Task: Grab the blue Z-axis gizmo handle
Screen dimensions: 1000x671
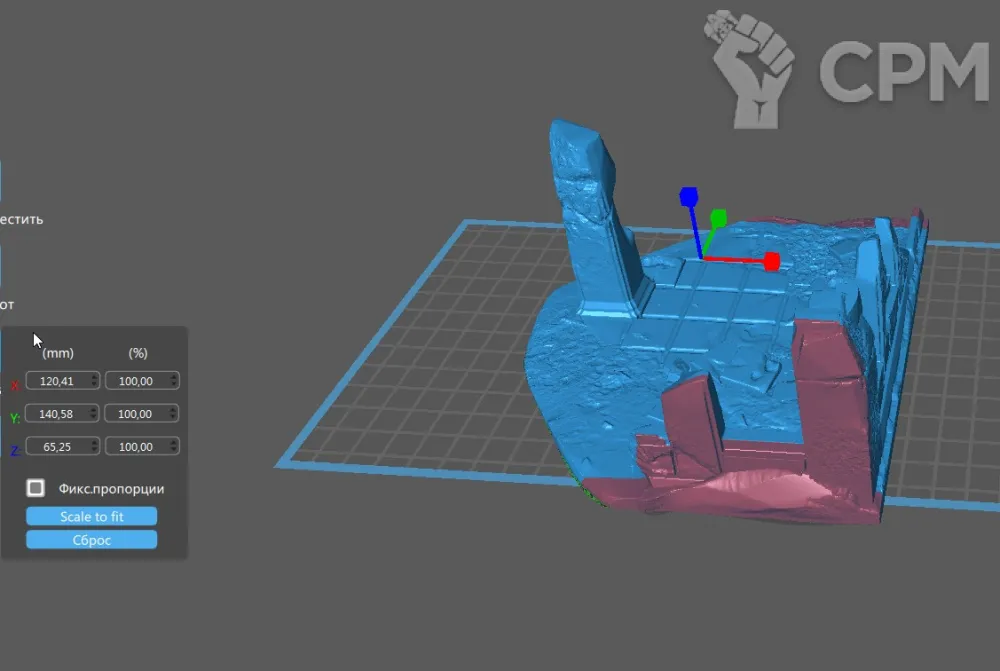Action: [688, 195]
